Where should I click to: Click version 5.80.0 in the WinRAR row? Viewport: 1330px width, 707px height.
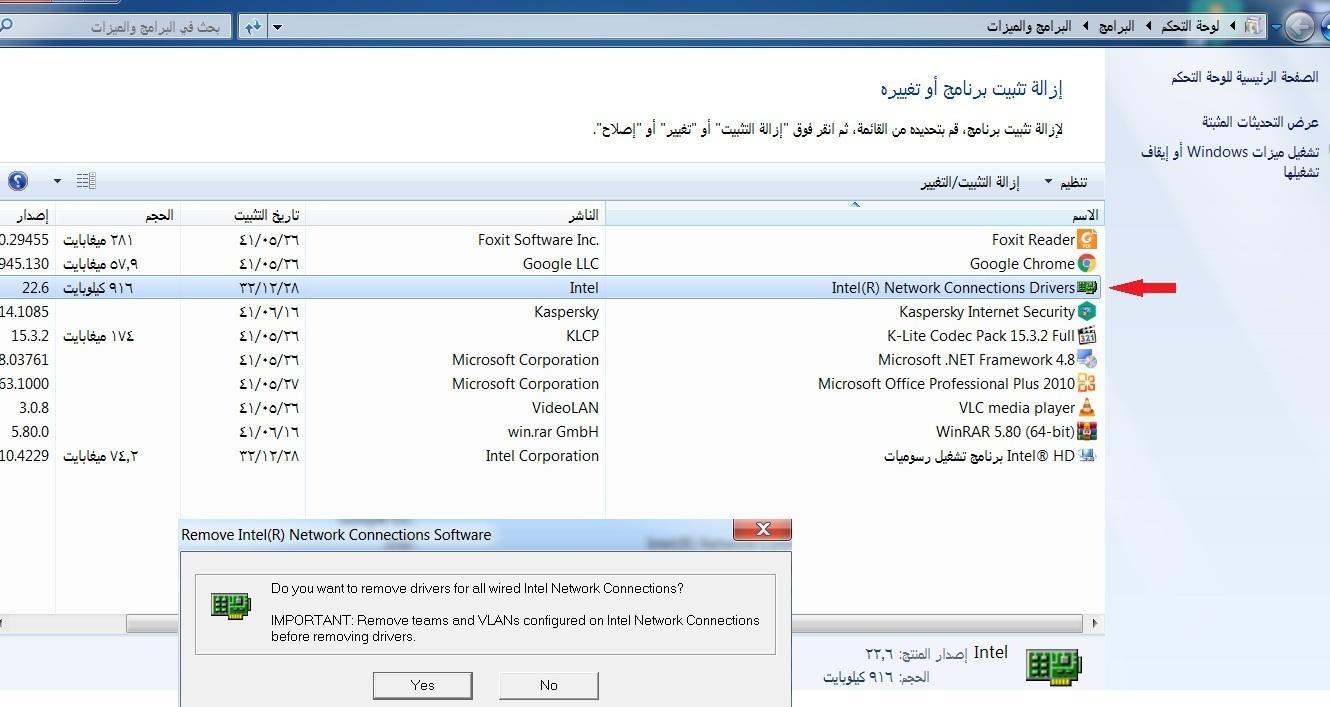30,432
